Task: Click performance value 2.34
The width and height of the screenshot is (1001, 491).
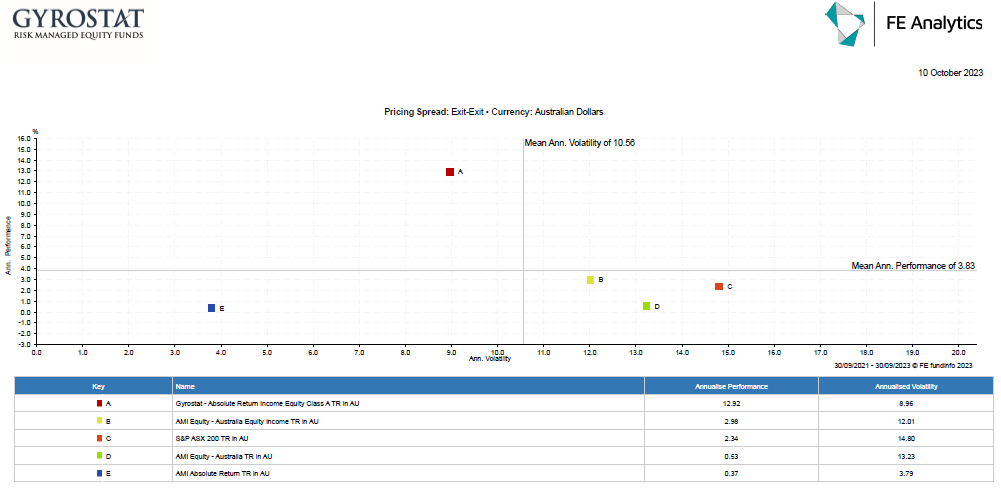Action: coord(732,439)
